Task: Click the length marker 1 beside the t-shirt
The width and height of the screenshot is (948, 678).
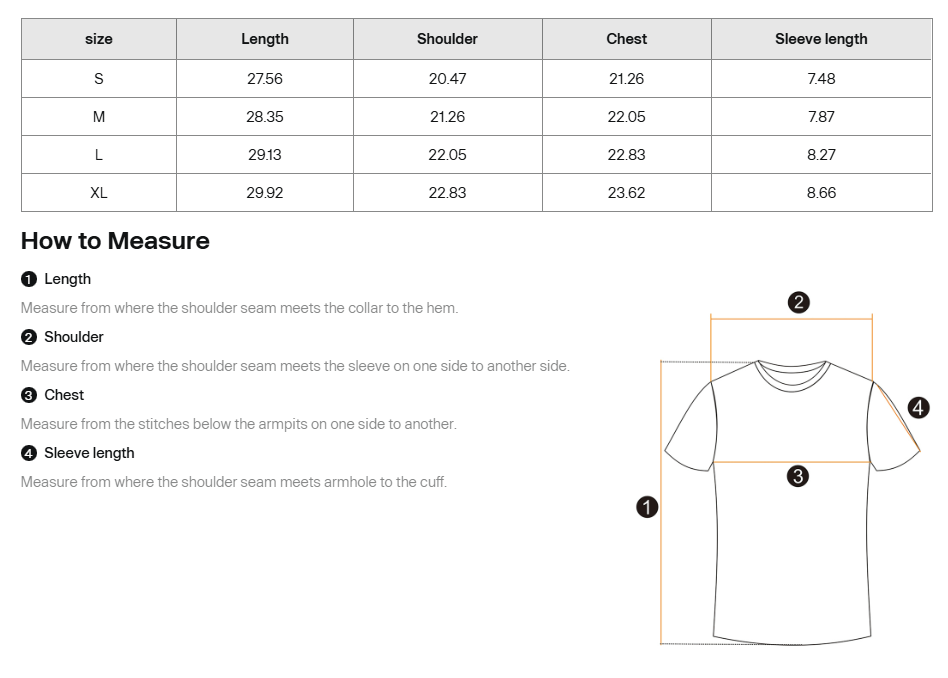Action: pos(647,507)
